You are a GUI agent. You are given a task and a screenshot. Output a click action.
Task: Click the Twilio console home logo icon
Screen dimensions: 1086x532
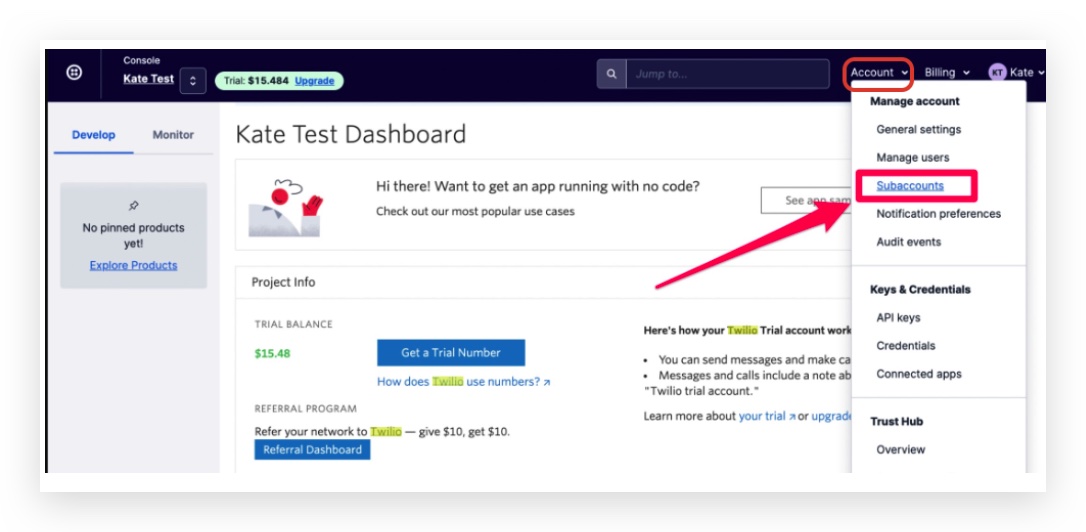click(x=74, y=73)
